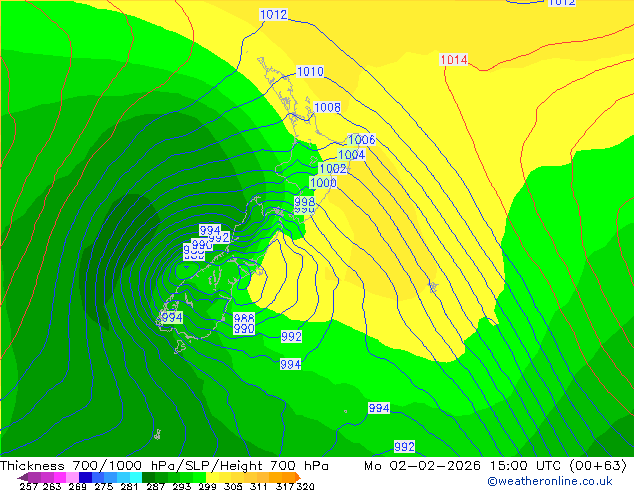The height and width of the screenshot is (490, 634).
Task: Click the 1004 pressure label
Action: pos(351,154)
